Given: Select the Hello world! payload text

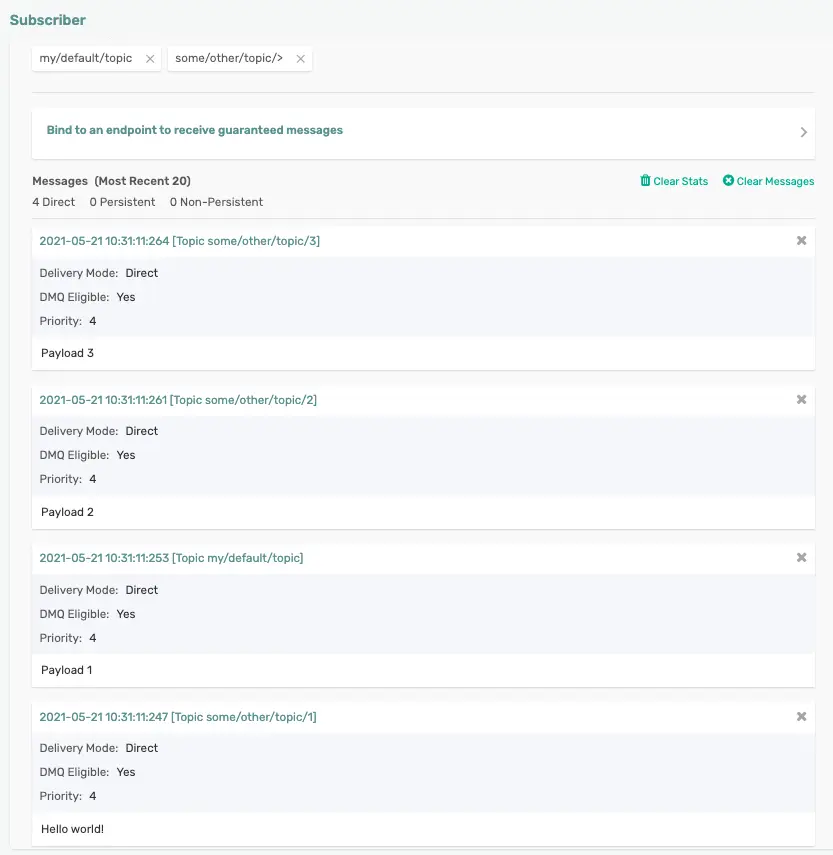Looking at the screenshot, I should 71,829.
